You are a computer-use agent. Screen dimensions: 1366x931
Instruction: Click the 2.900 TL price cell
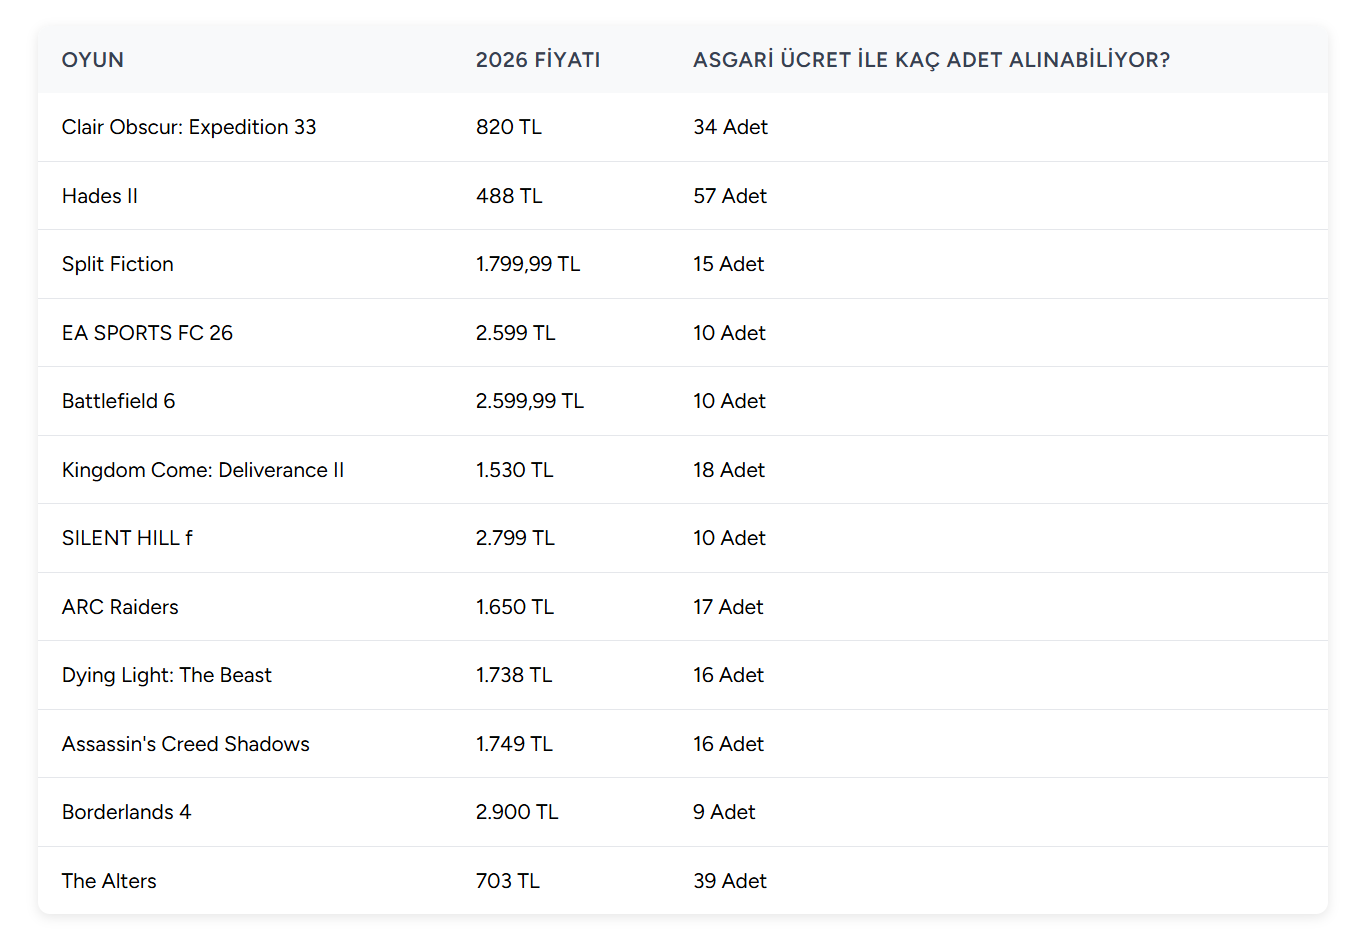517,812
